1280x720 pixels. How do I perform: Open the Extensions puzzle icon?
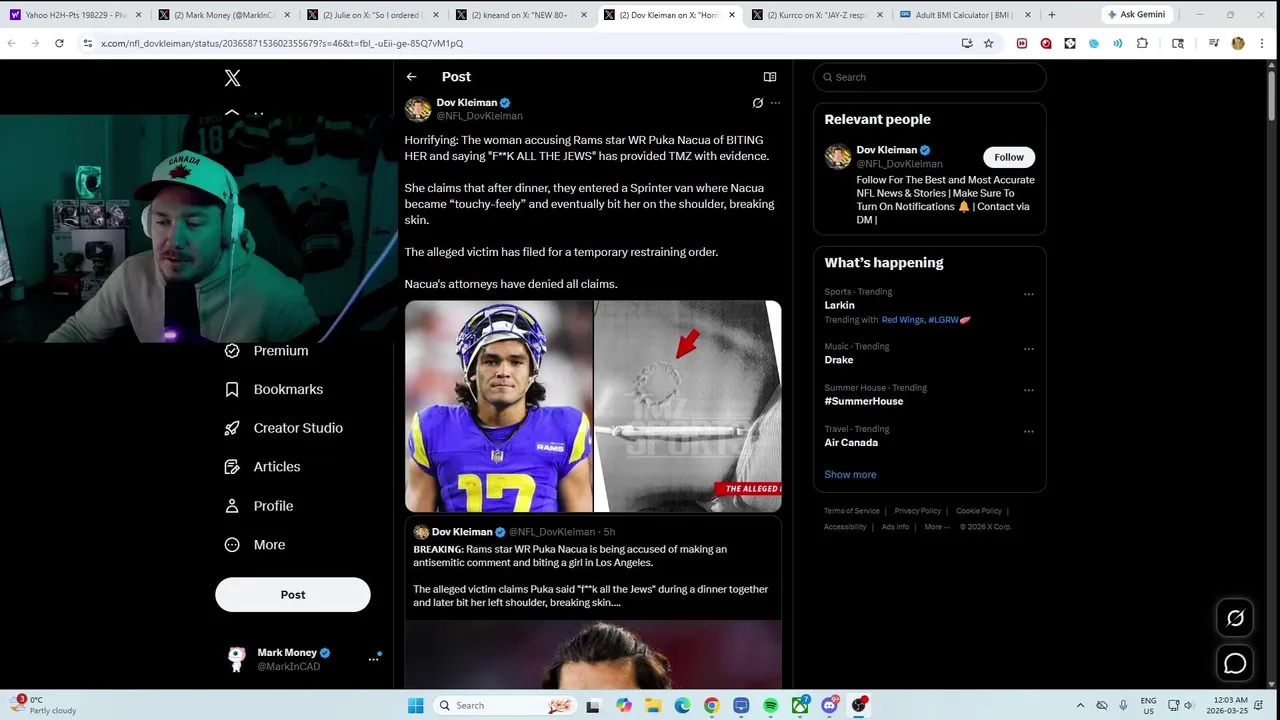(1142, 43)
